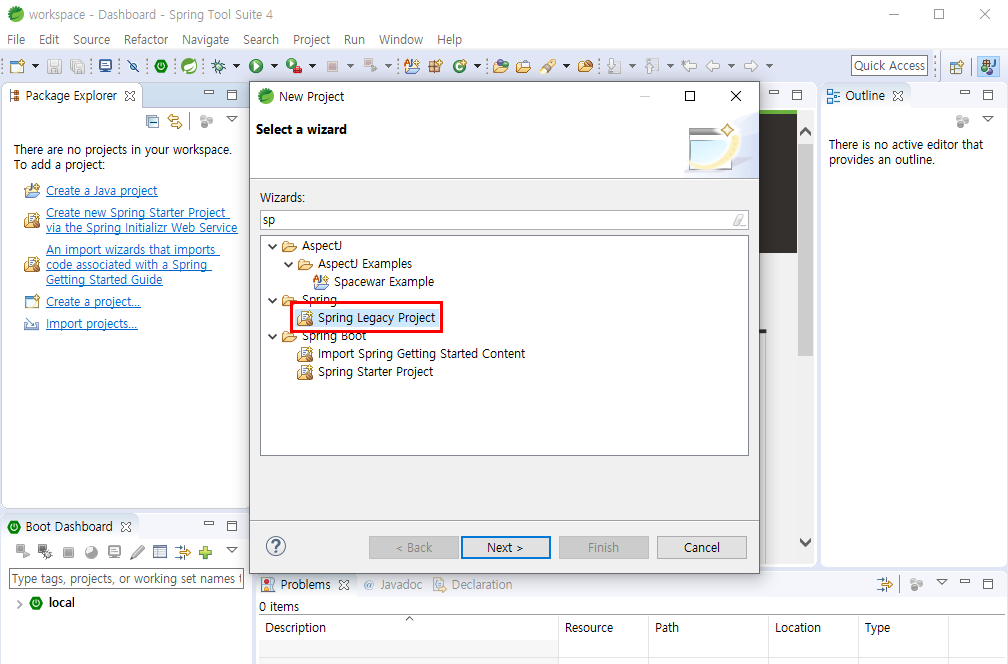
Task: Click the New file toolbar icon
Action: click(17, 66)
